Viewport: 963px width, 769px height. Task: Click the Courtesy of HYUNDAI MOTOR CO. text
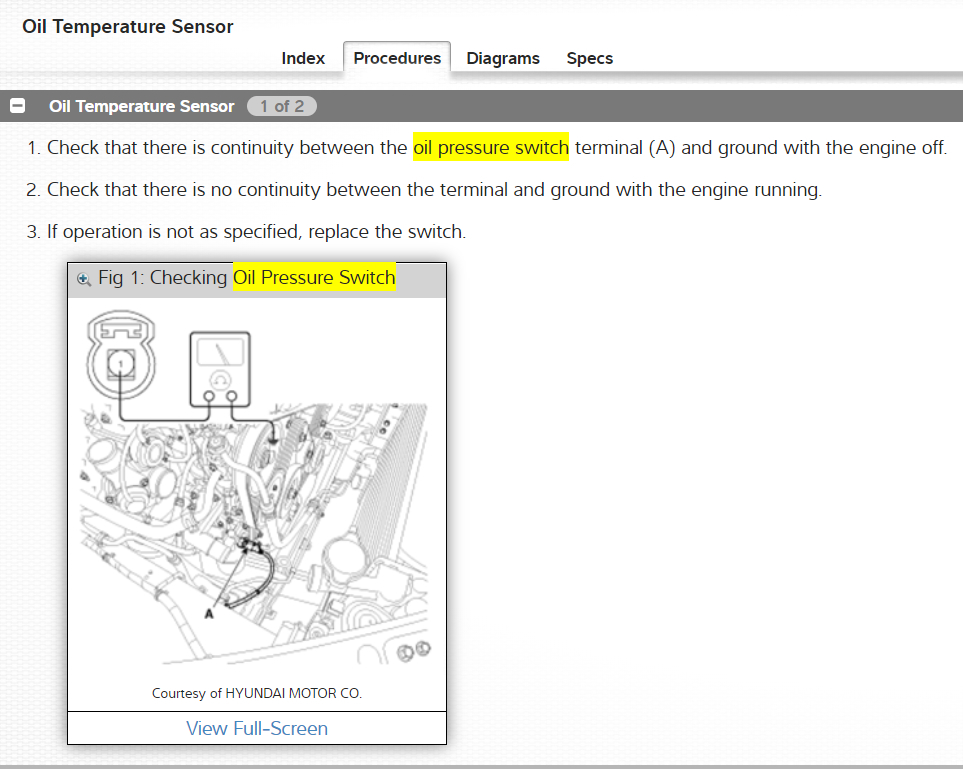click(x=257, y=693)
